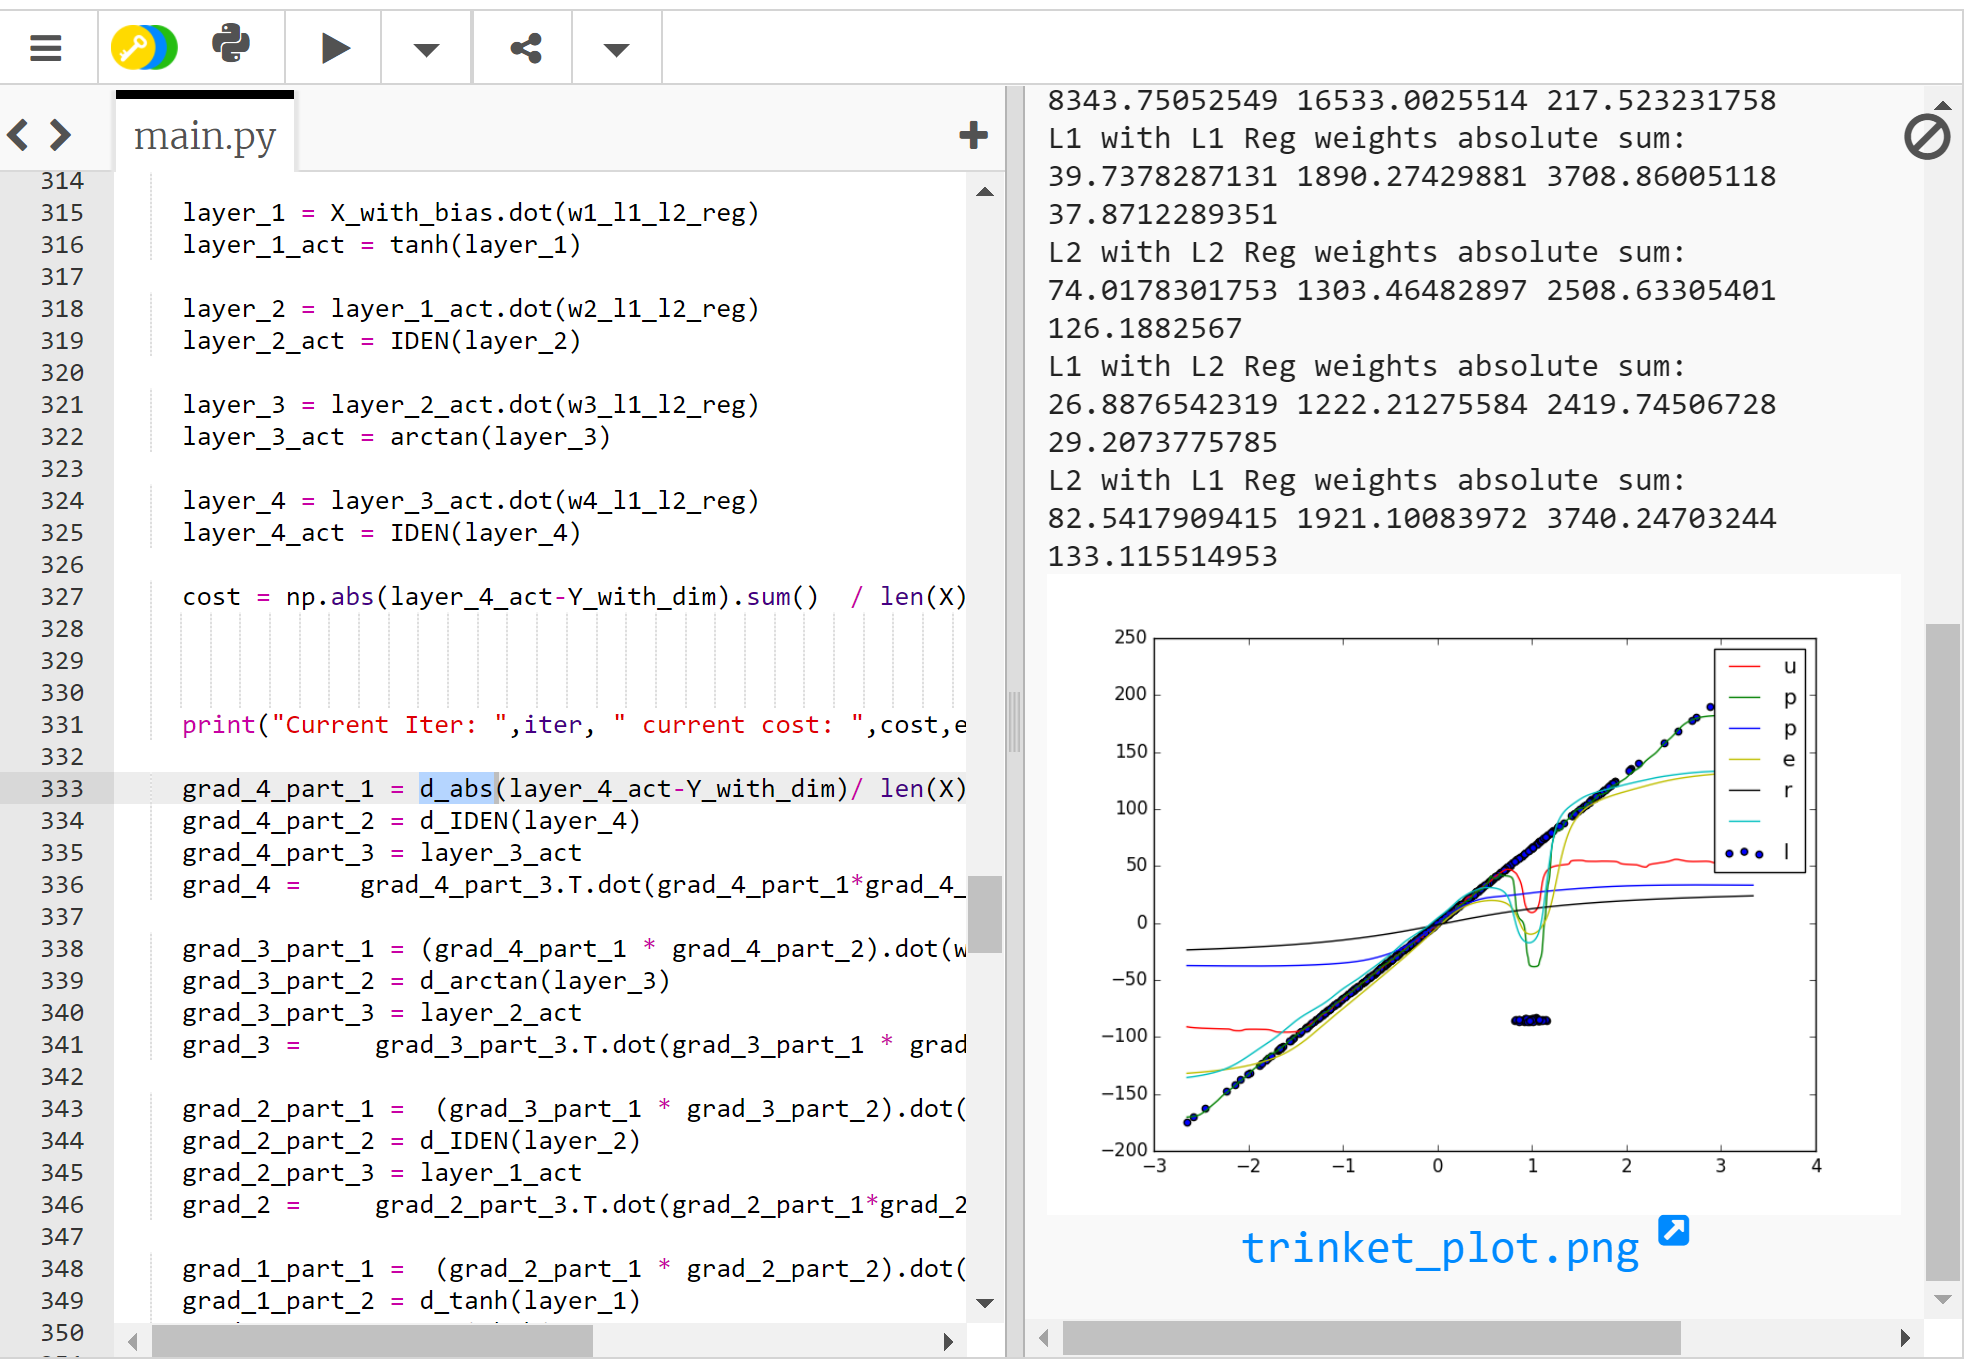
Task: Open plot in new window icon
Action: (1673, 1230)
